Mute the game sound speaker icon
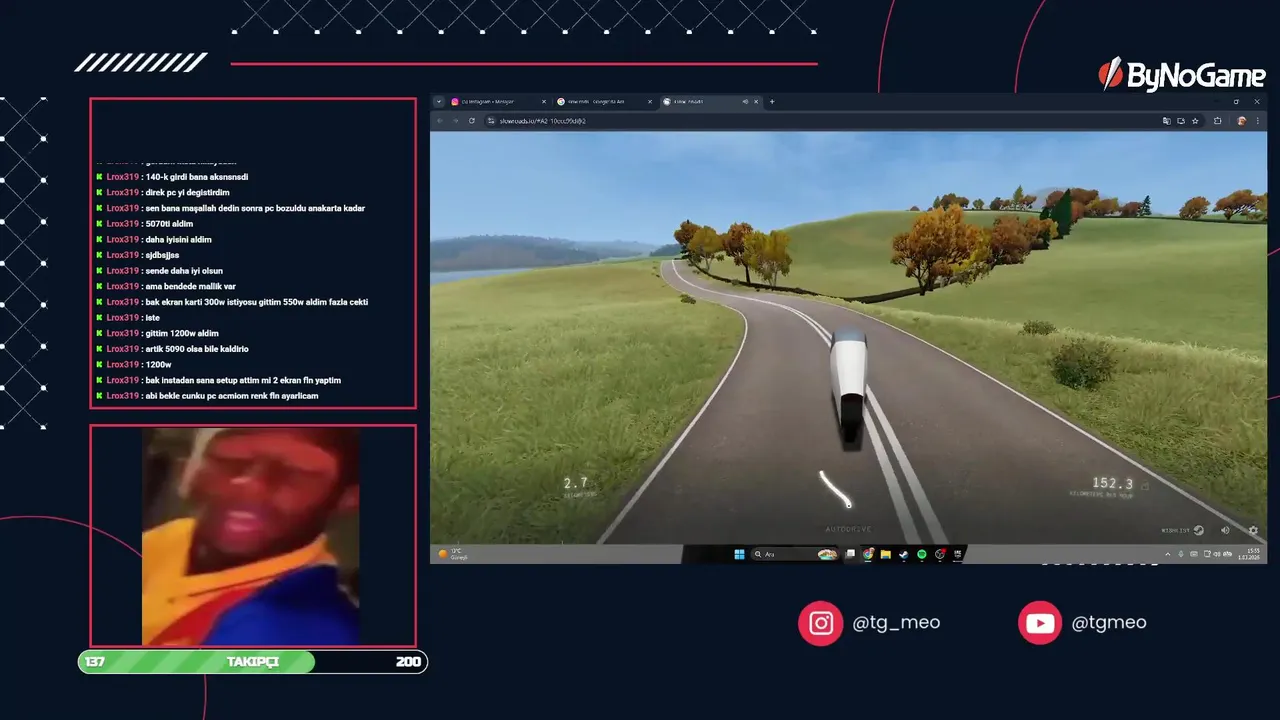Screen dimensions: 1280x720 pyautogui.click(x=1225, y=530)
